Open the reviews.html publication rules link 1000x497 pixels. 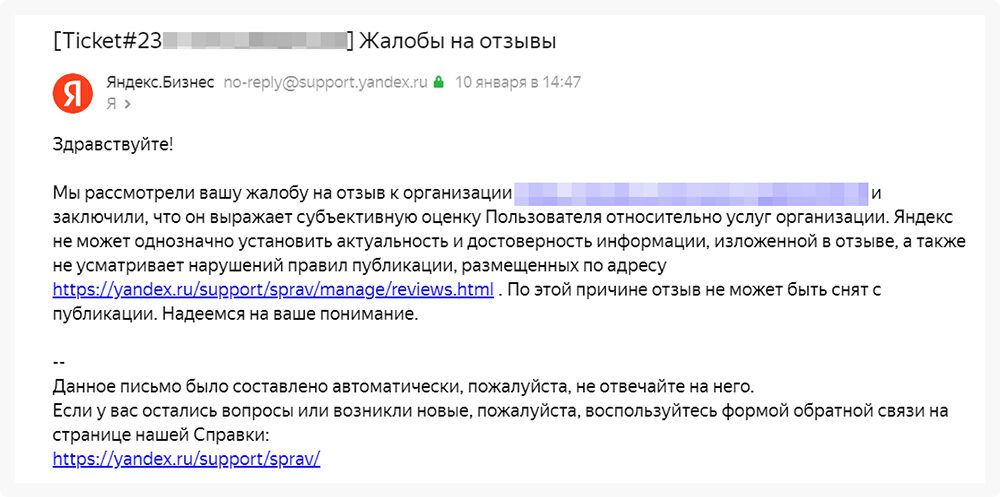(x=273, y=290)
